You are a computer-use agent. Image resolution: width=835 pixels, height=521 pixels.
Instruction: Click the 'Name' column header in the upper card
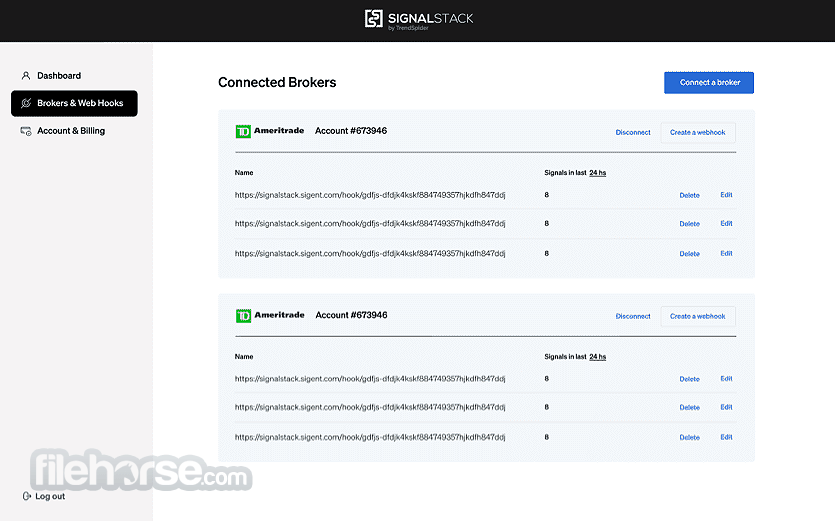click(x=244, y=173)
